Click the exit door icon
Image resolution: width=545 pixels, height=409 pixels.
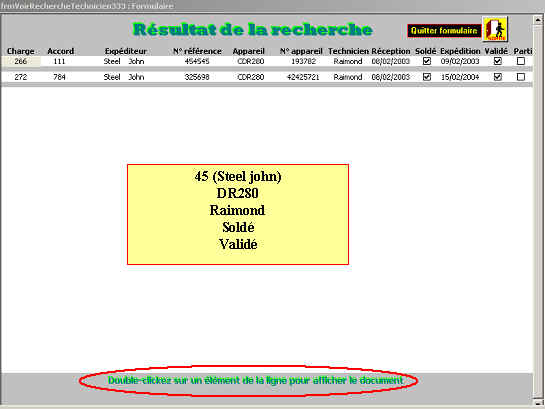(495, 29)
